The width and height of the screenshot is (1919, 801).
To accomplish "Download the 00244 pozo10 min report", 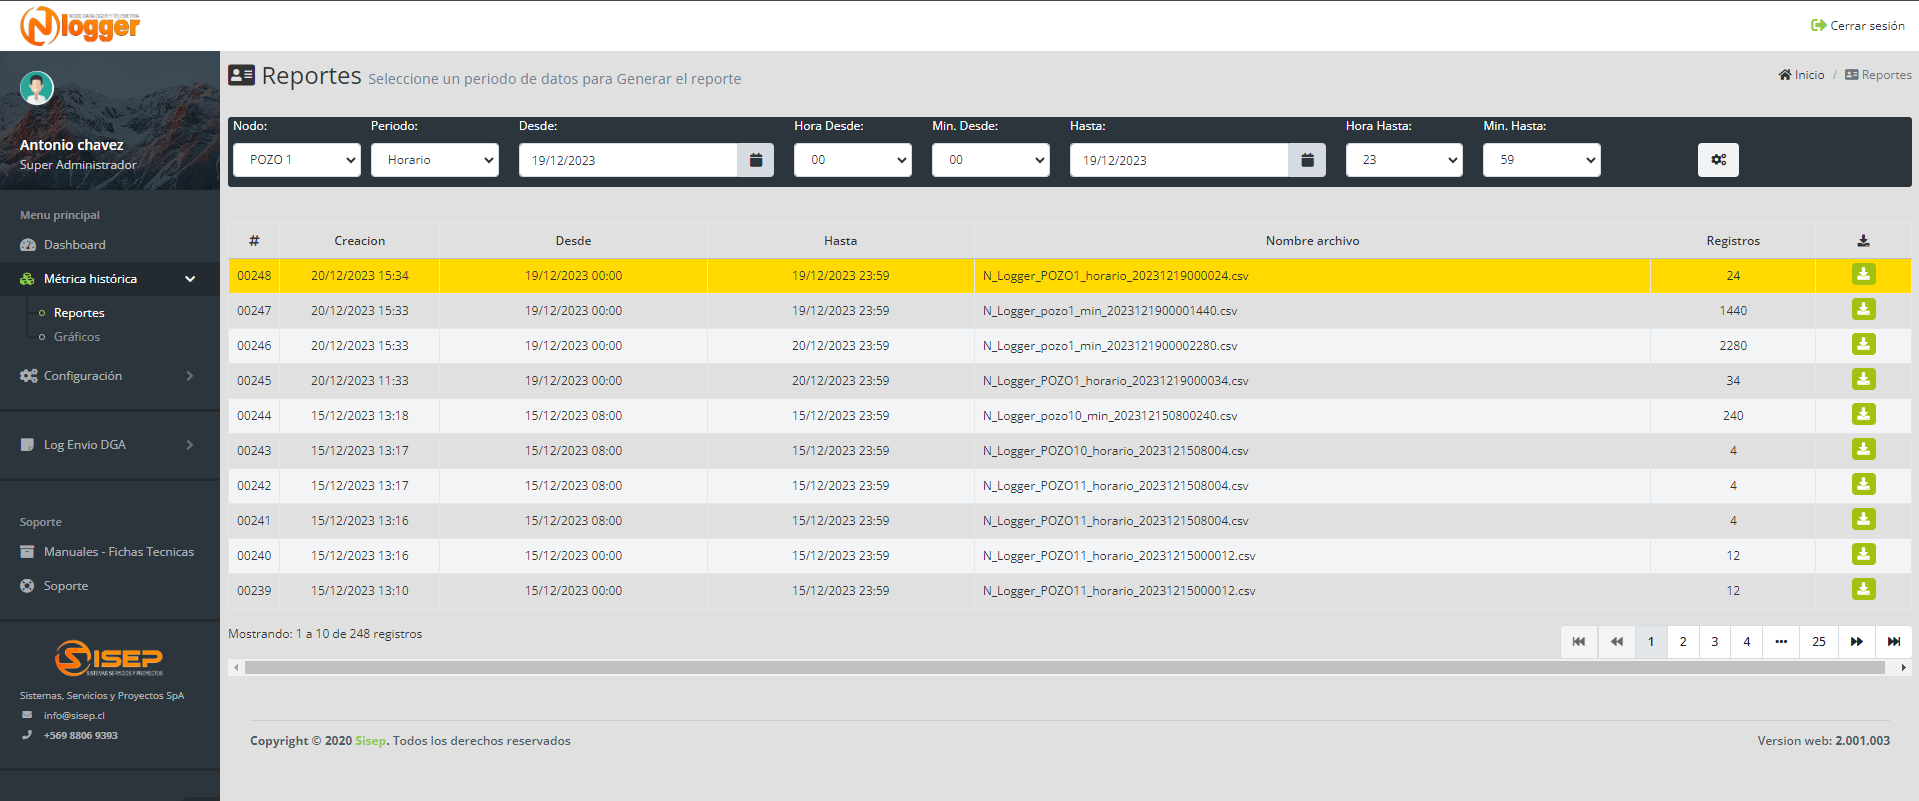I will [1863, 415].
